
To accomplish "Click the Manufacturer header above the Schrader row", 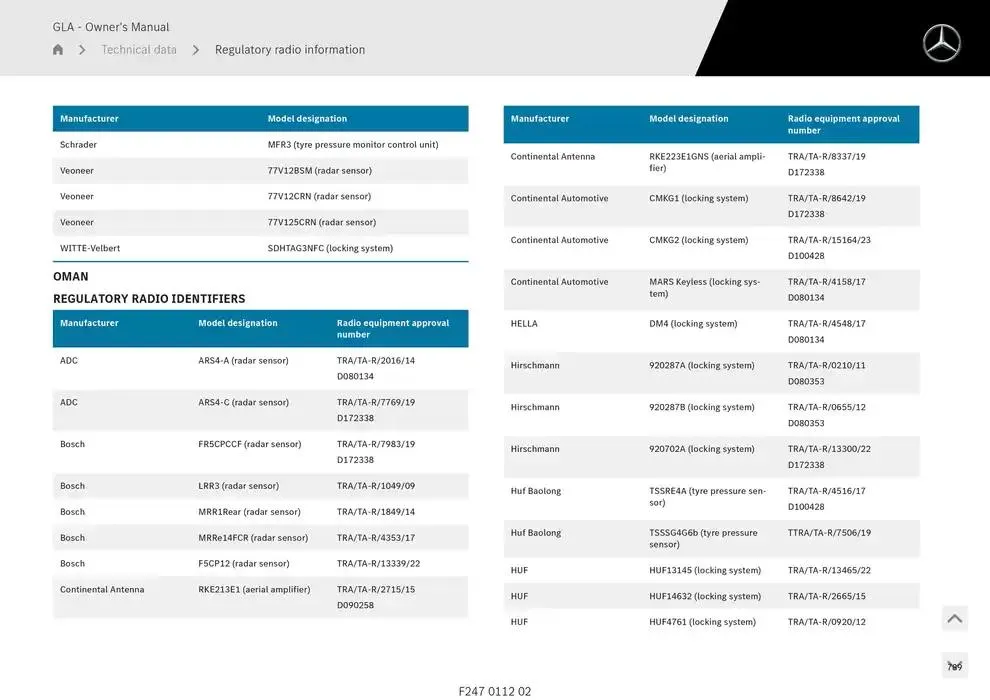I will (x=89, y=119).
